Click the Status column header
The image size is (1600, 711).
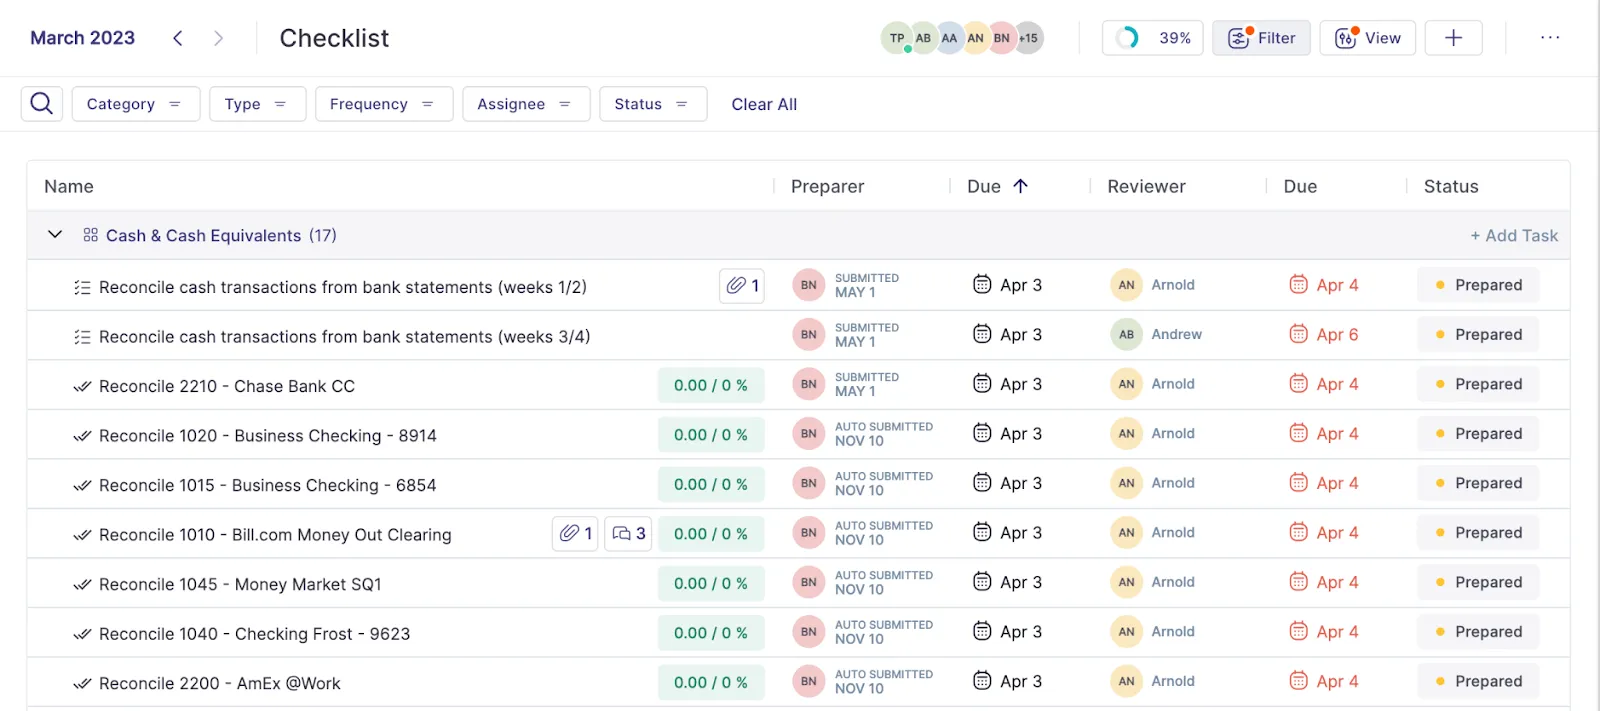click(1451, 186)
